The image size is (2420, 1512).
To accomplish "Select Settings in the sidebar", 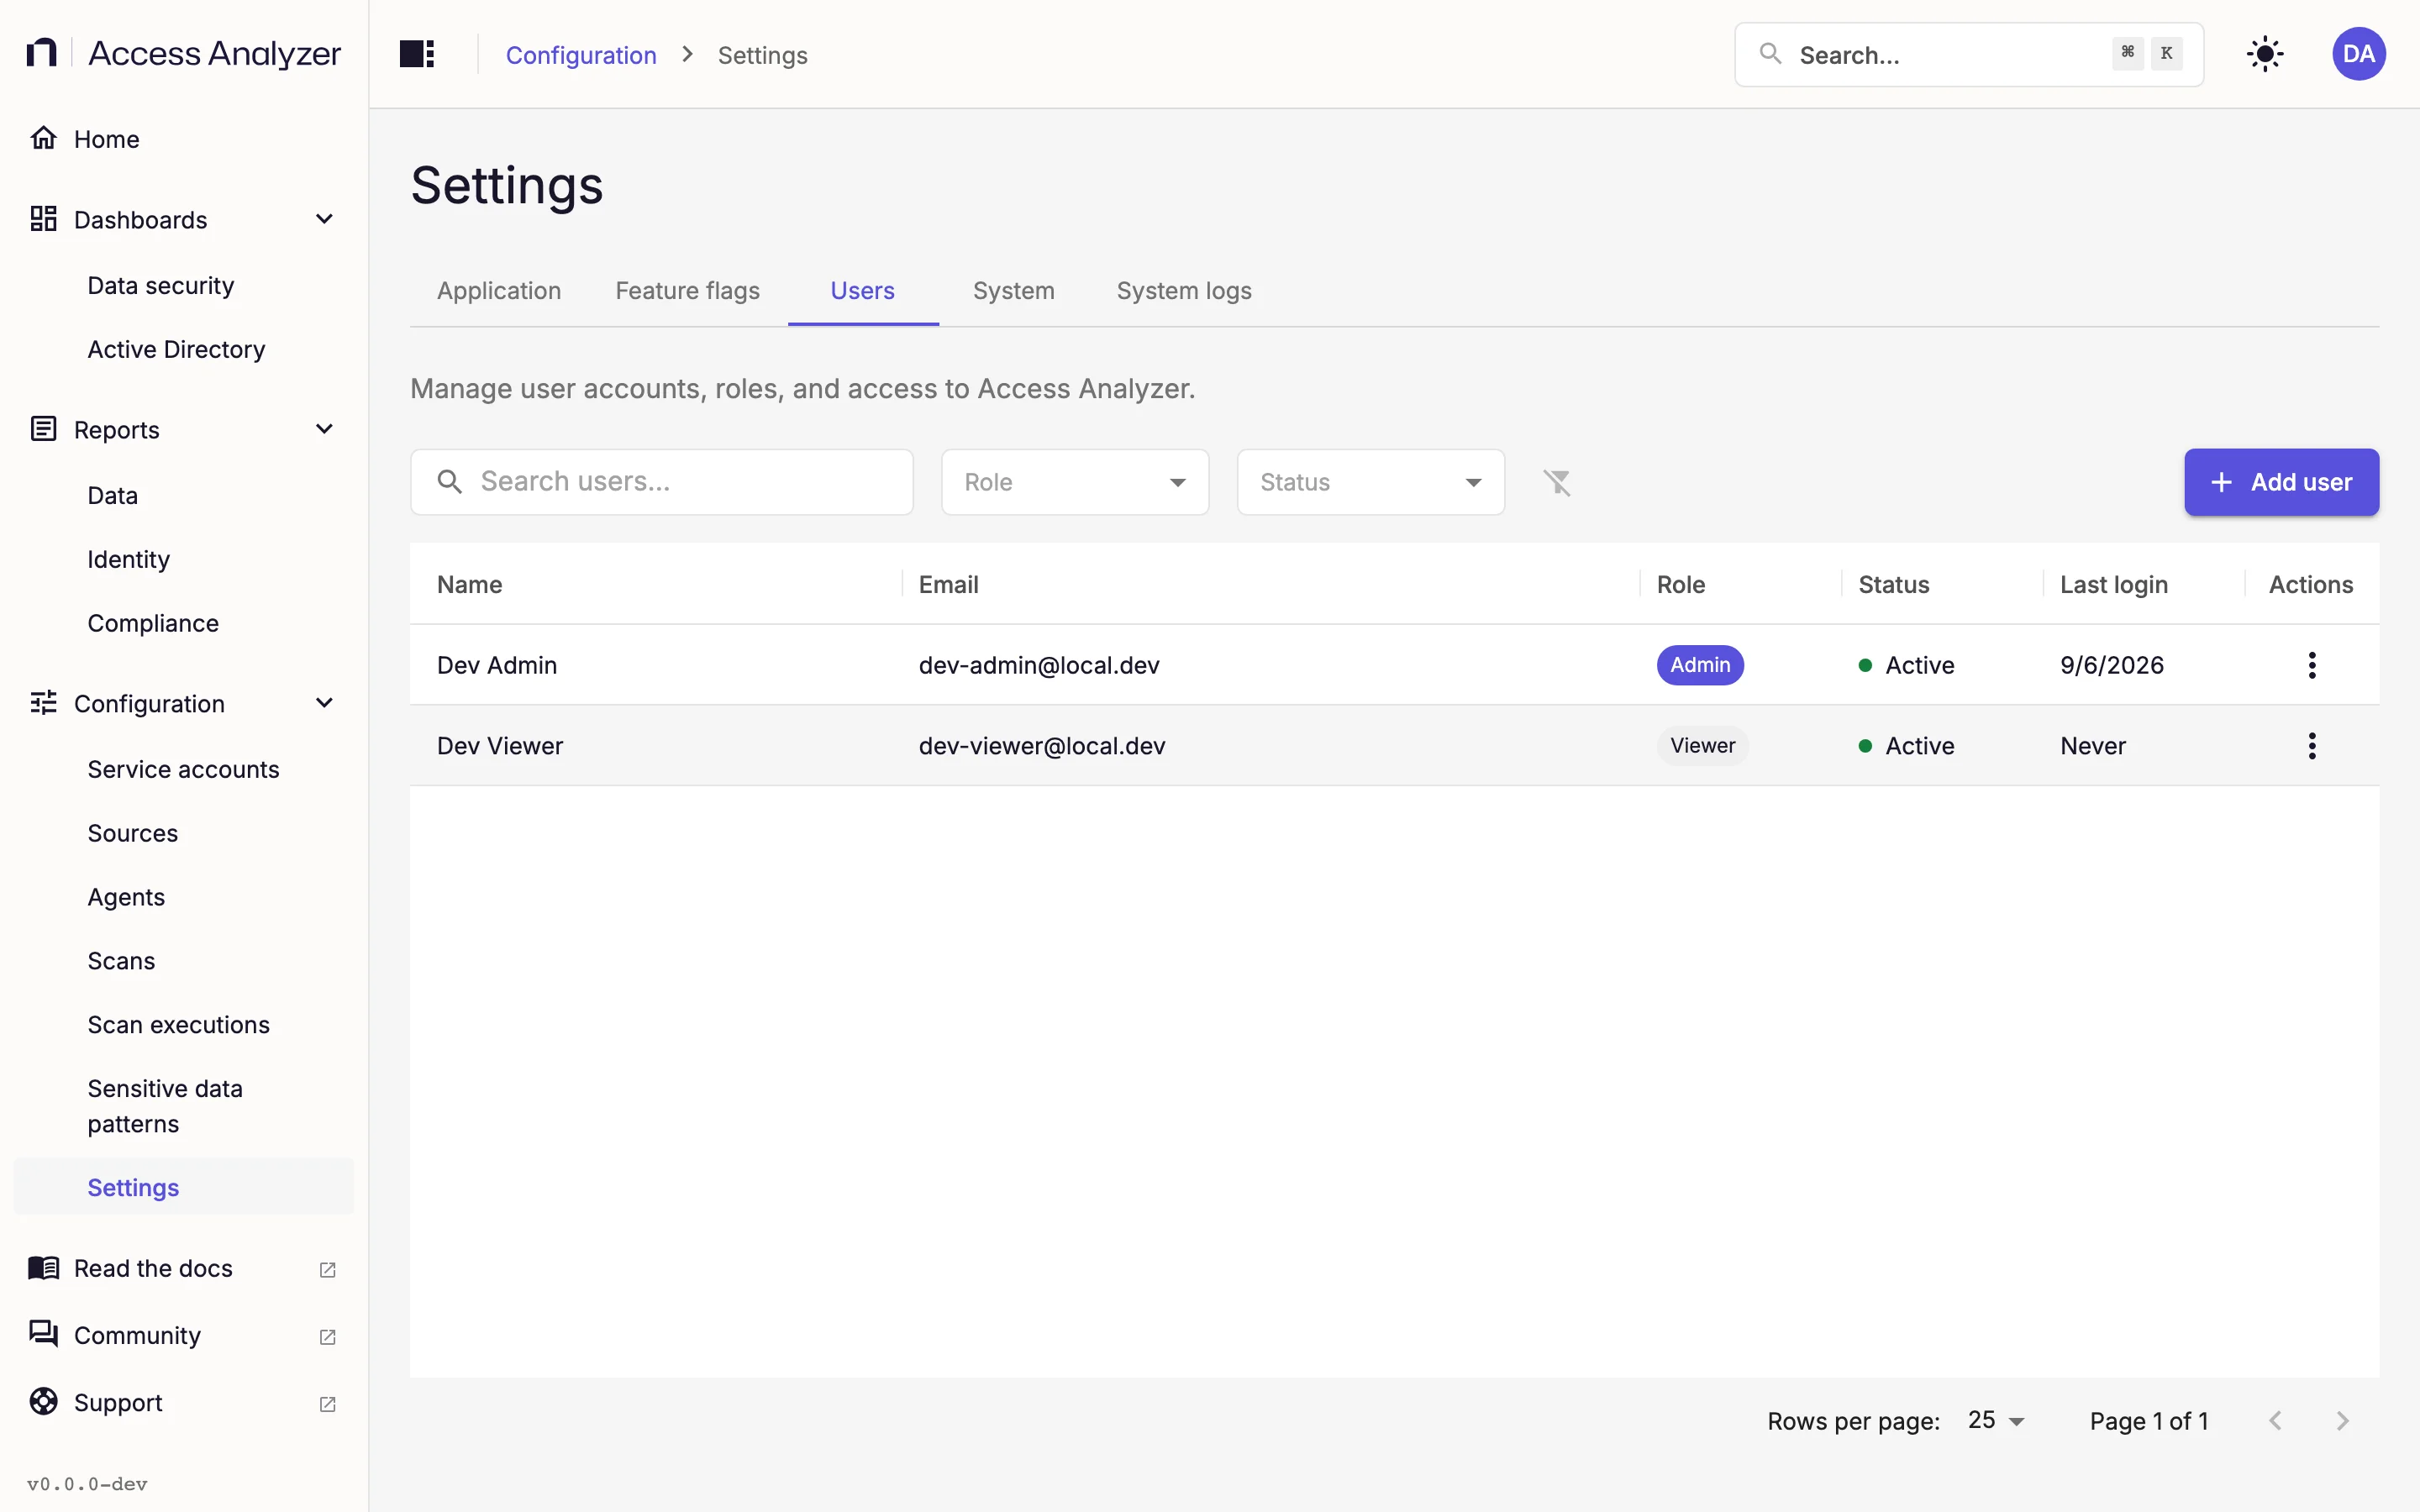I will (x=184, y=1187).
